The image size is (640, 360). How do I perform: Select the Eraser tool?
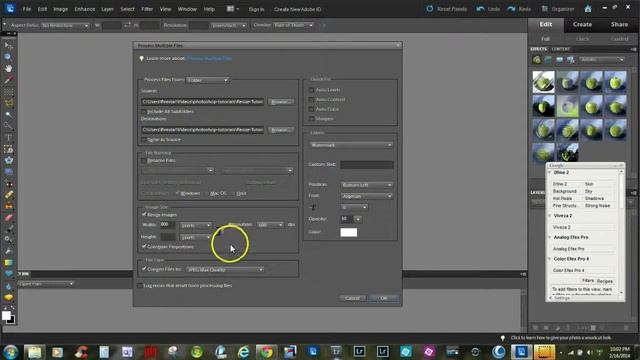pos(8,218)
